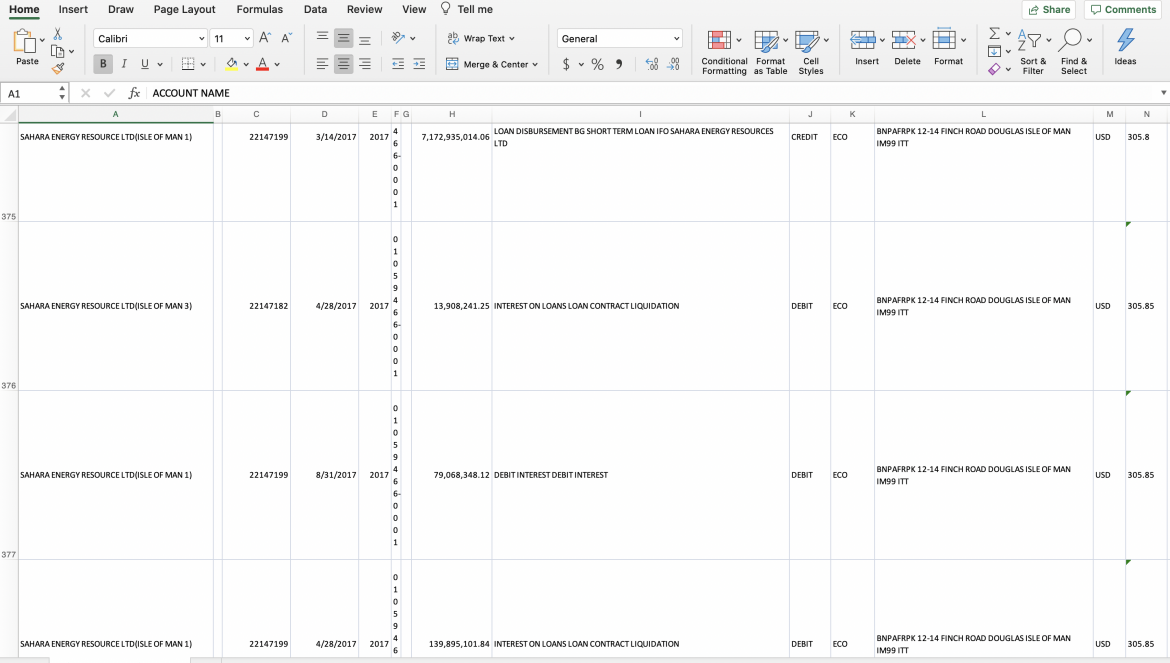Switch to the Insert tab
1170x663 pixels.
(73, 10)
